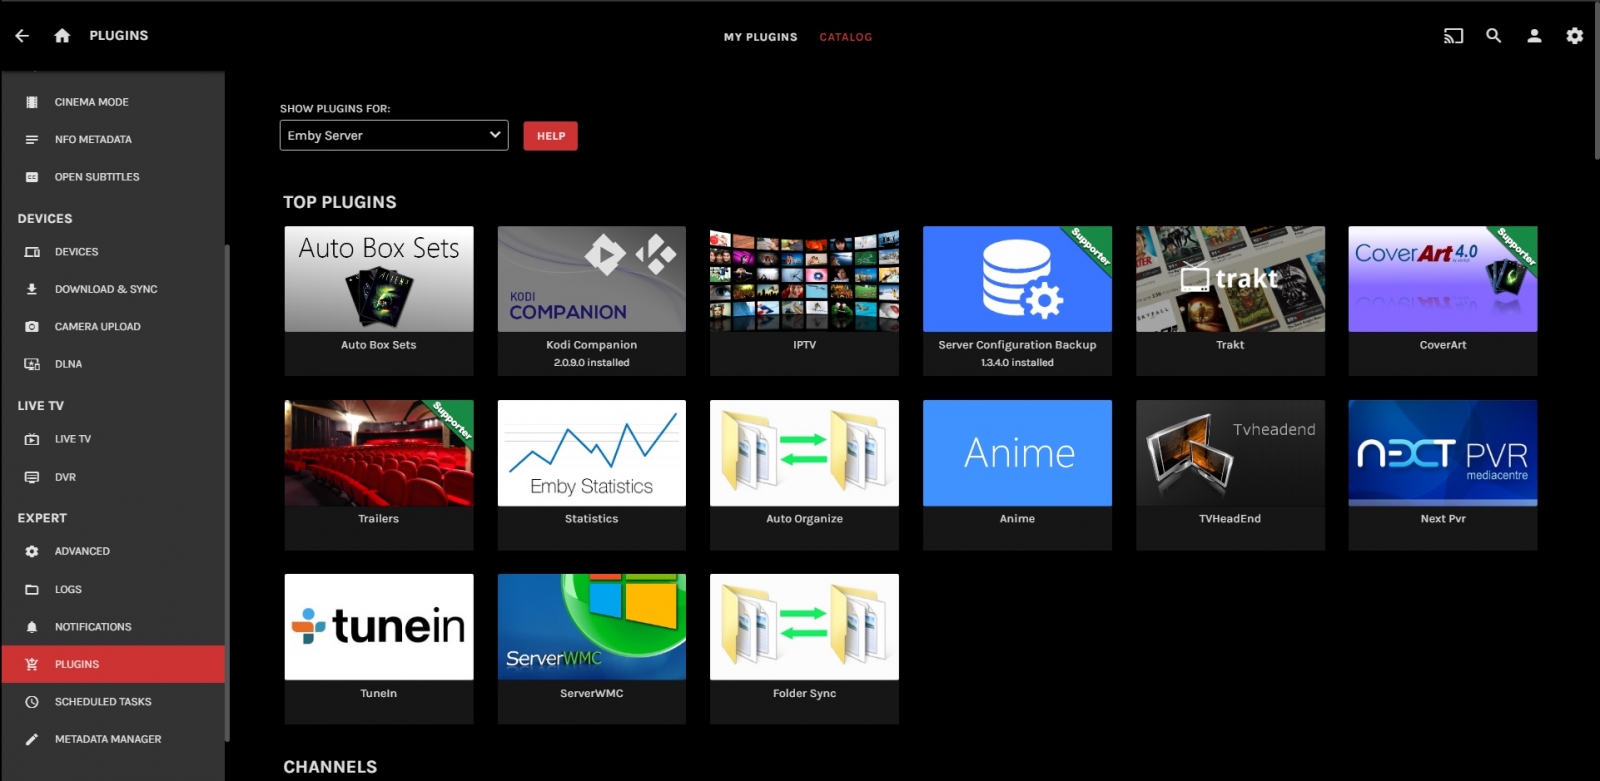Click the sidebar vertical scrollbar
This screenshot has width=1600, height=781.
coord(227,493)
